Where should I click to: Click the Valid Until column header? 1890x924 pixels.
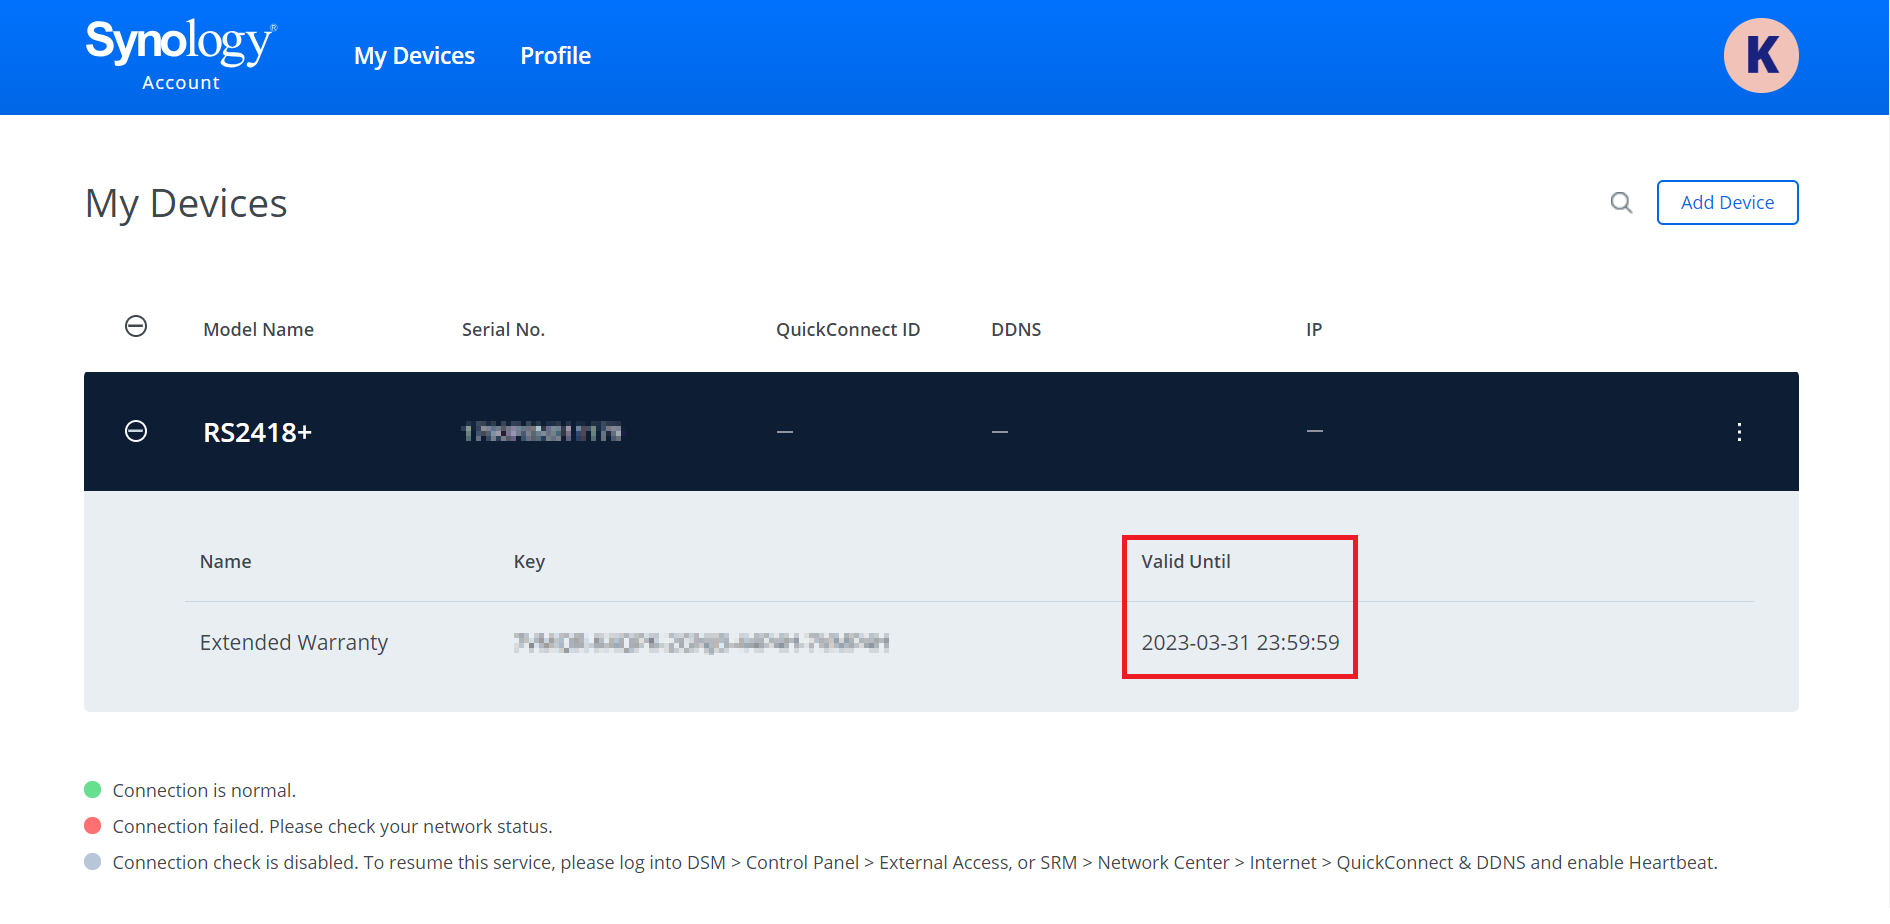pos(1185,562)
